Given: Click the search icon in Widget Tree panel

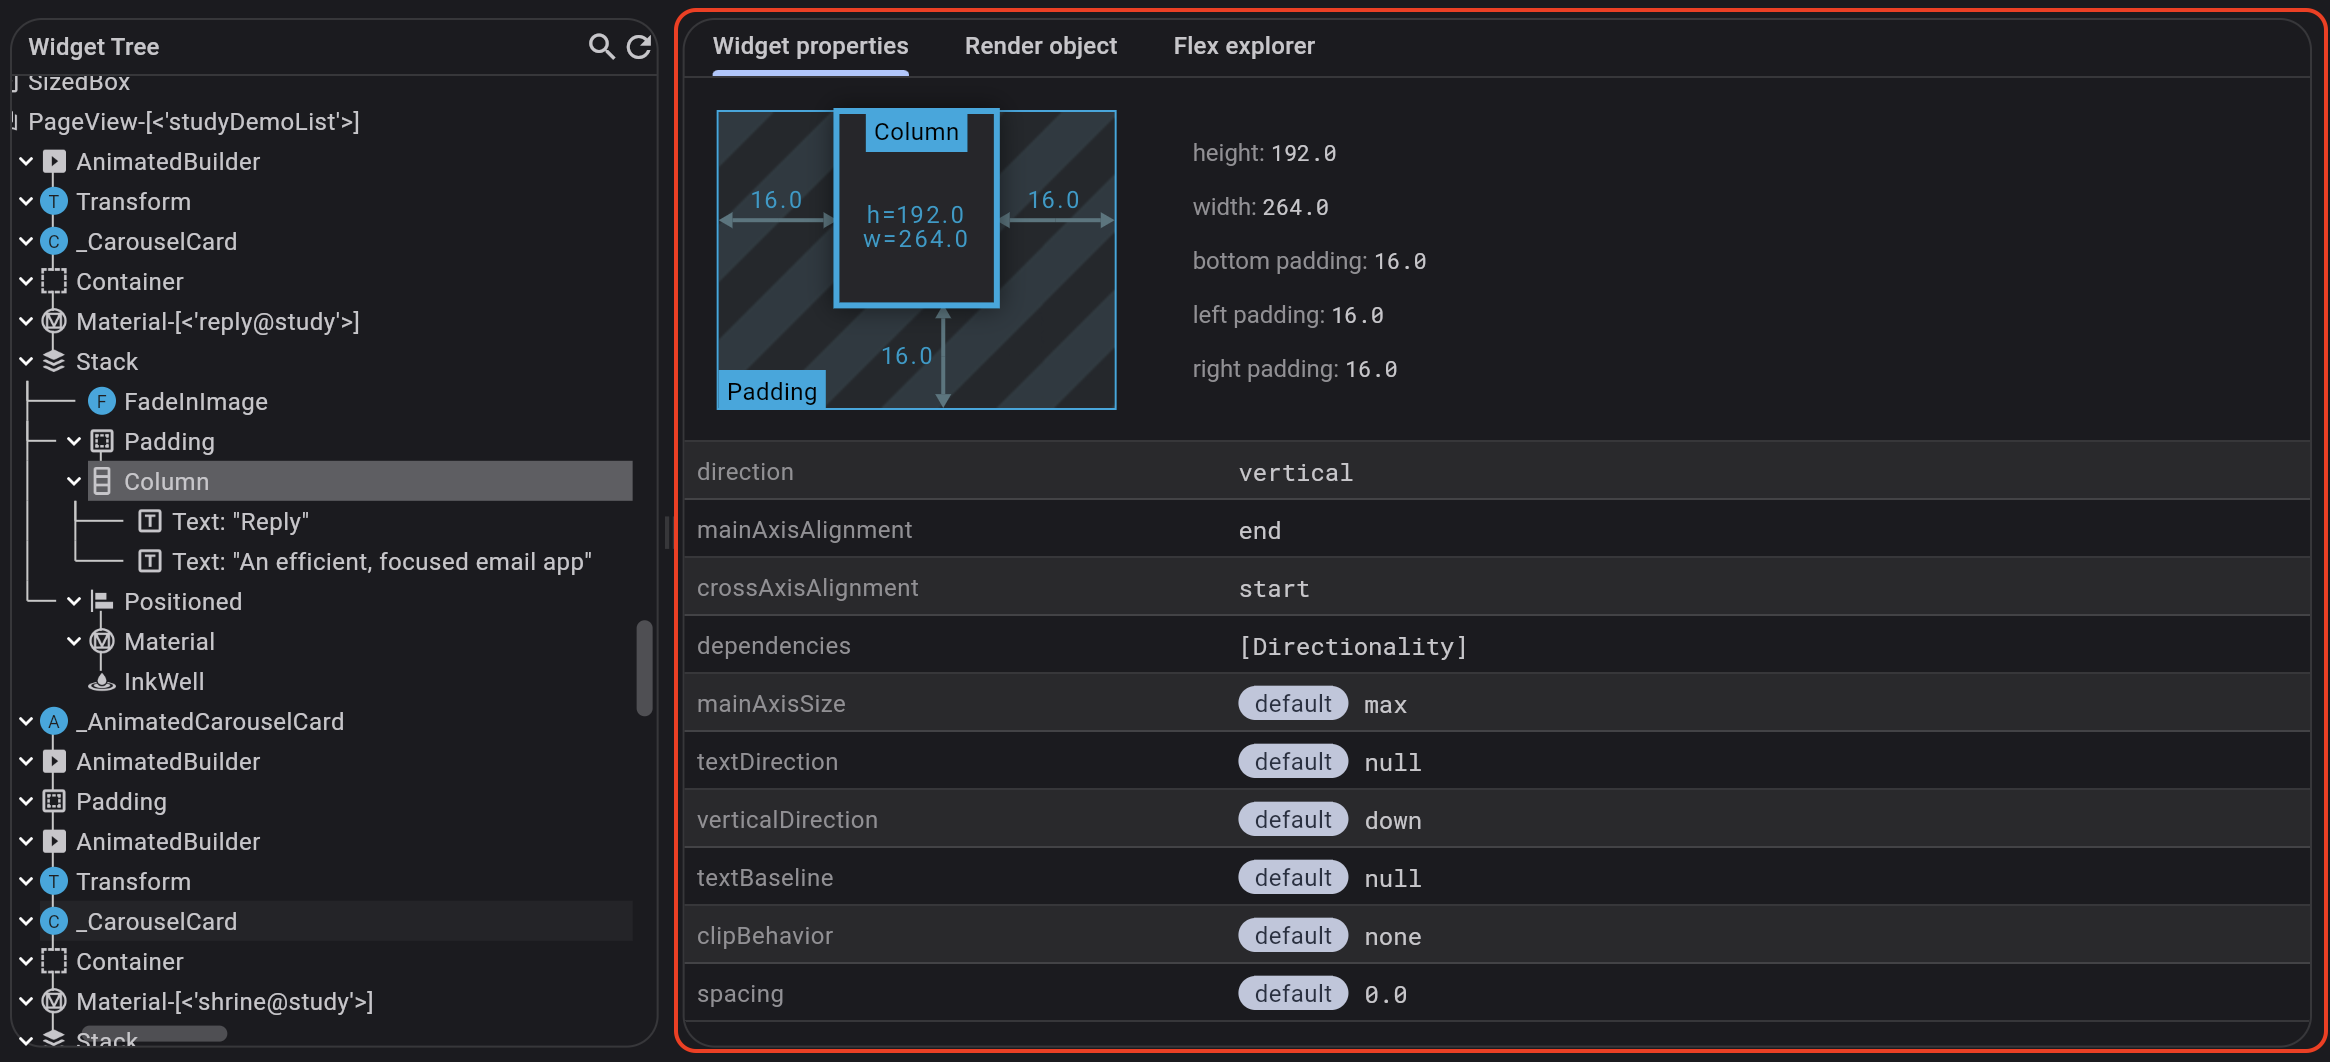Looking at the screenshot, I should [x=601, y=46].
